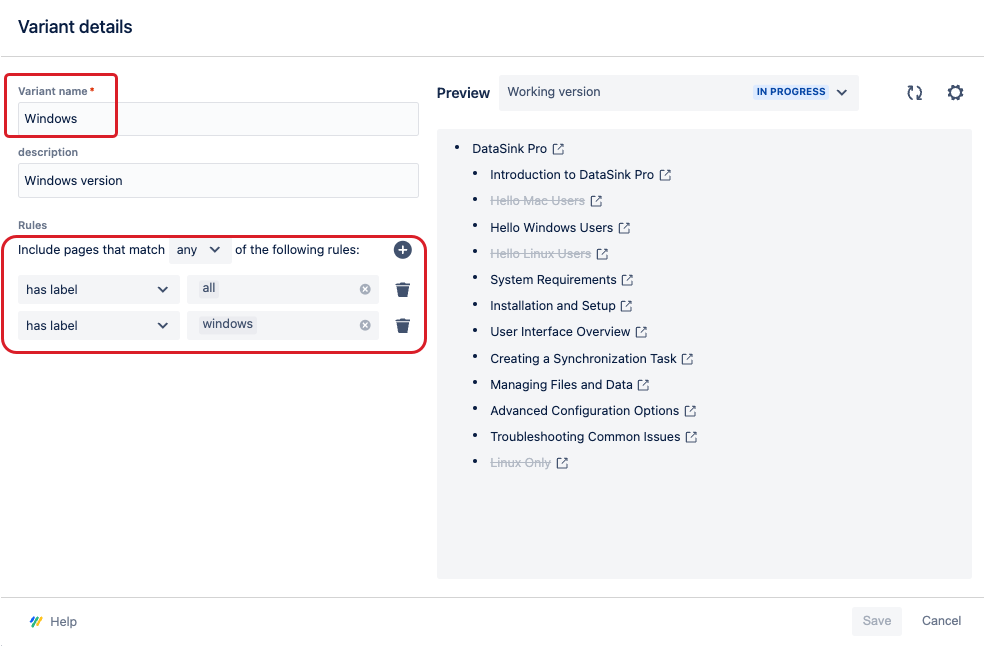Open User Interface Overview external link icon
The image size is (984, 646).
641,332
